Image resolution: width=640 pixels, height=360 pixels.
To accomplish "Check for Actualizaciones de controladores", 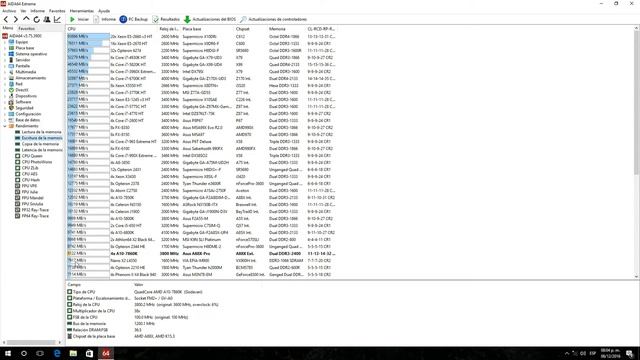I will pos(273,19).
